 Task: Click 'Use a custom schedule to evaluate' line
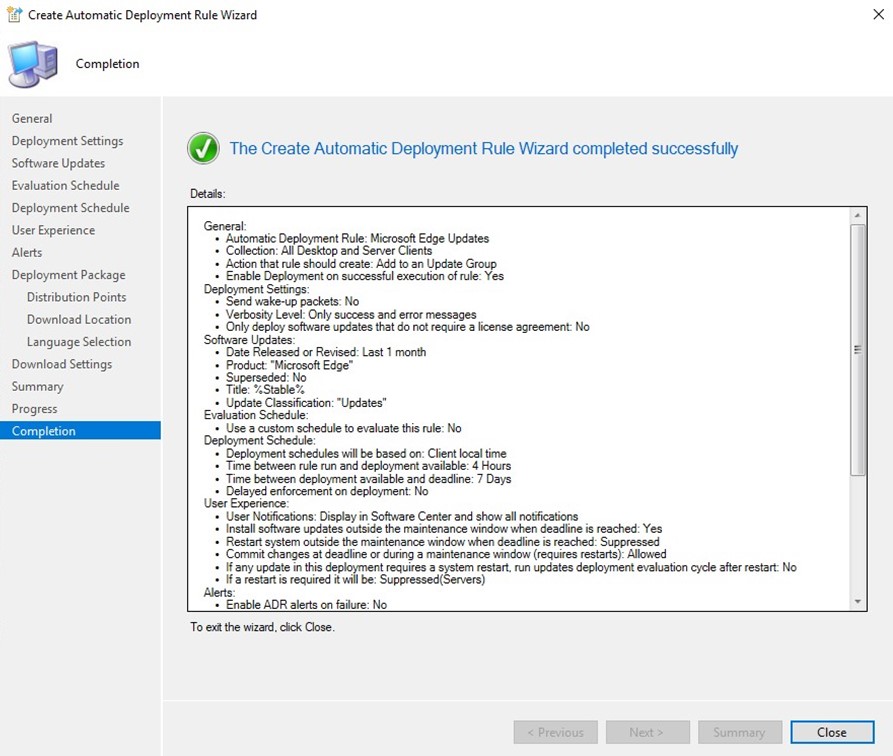(343, 428)
